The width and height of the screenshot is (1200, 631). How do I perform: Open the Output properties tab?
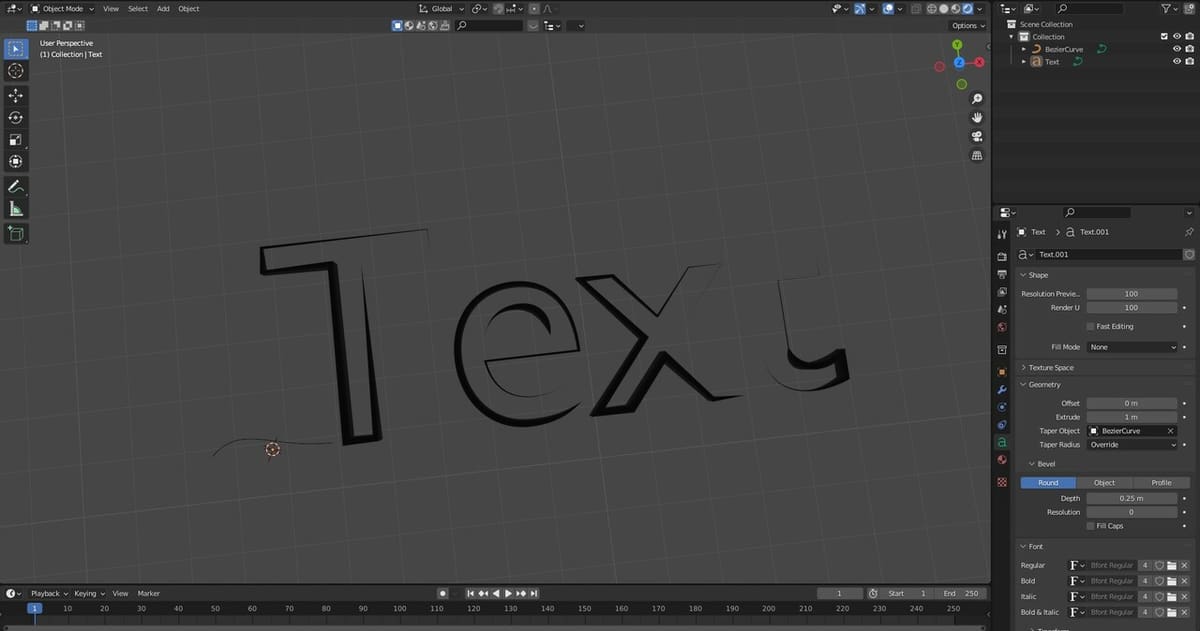[x=1002, y=274]
